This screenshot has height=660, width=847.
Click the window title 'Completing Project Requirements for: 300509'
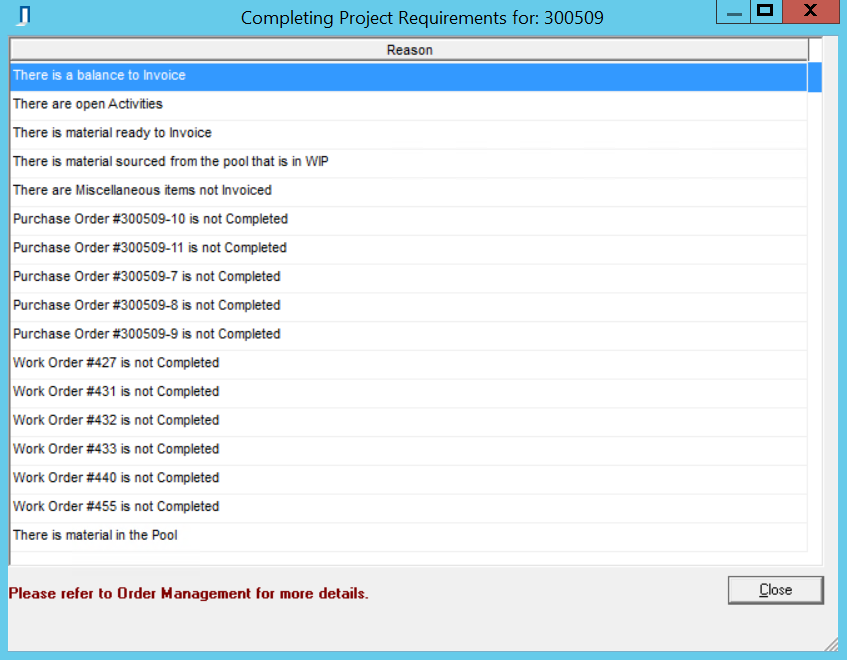[x=422, y=18]
